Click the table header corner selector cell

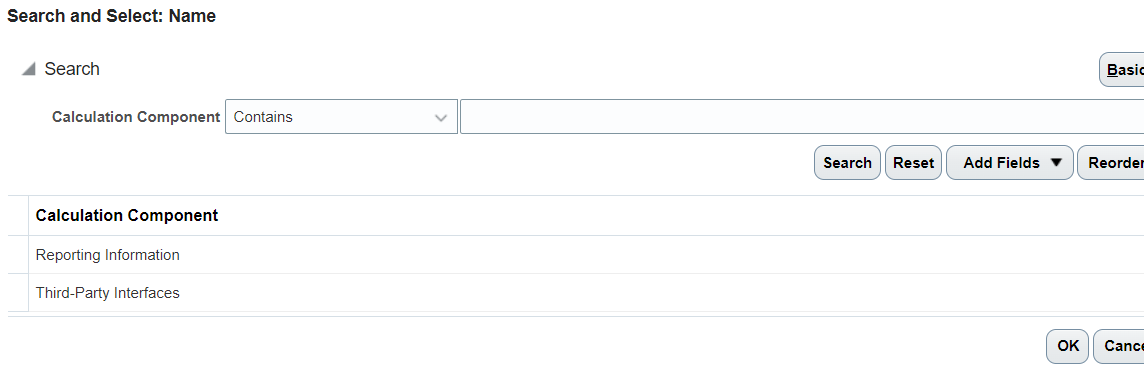tap(18, 215)
